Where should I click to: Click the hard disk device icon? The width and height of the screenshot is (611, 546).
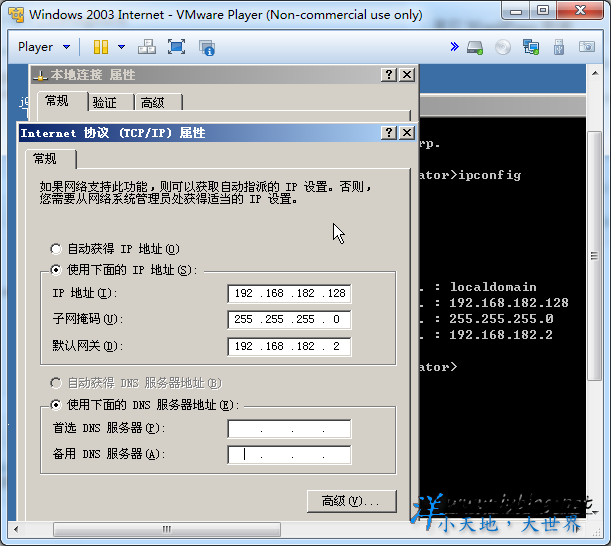[475, 48]
